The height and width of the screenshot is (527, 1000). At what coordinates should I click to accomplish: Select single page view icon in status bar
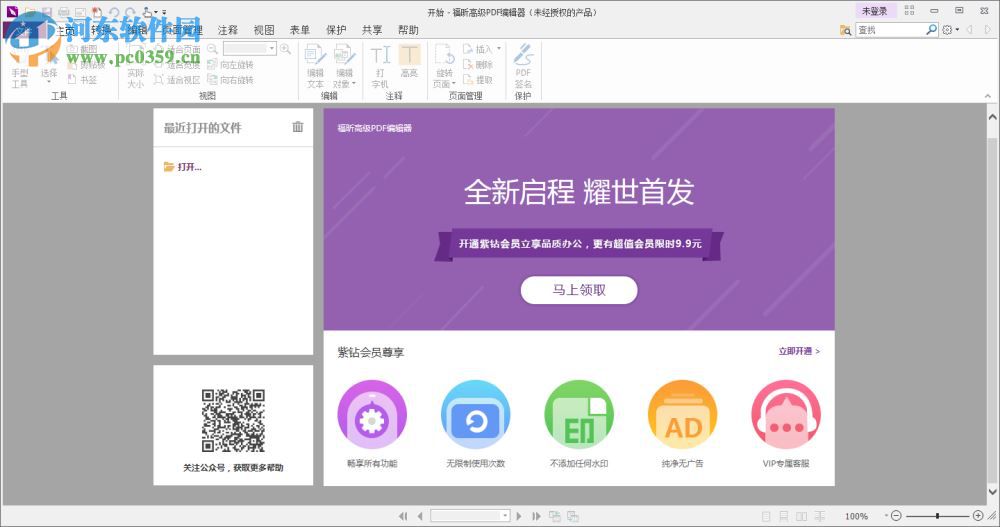tap(766, 516)
